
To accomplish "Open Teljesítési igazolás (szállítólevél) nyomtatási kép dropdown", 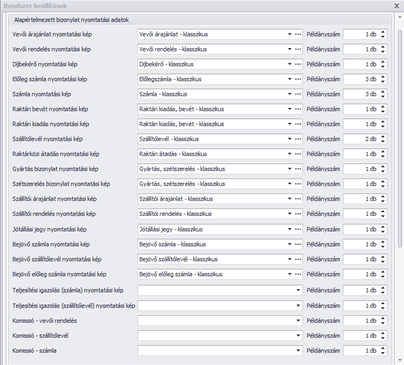I will [x=298, y=306].
